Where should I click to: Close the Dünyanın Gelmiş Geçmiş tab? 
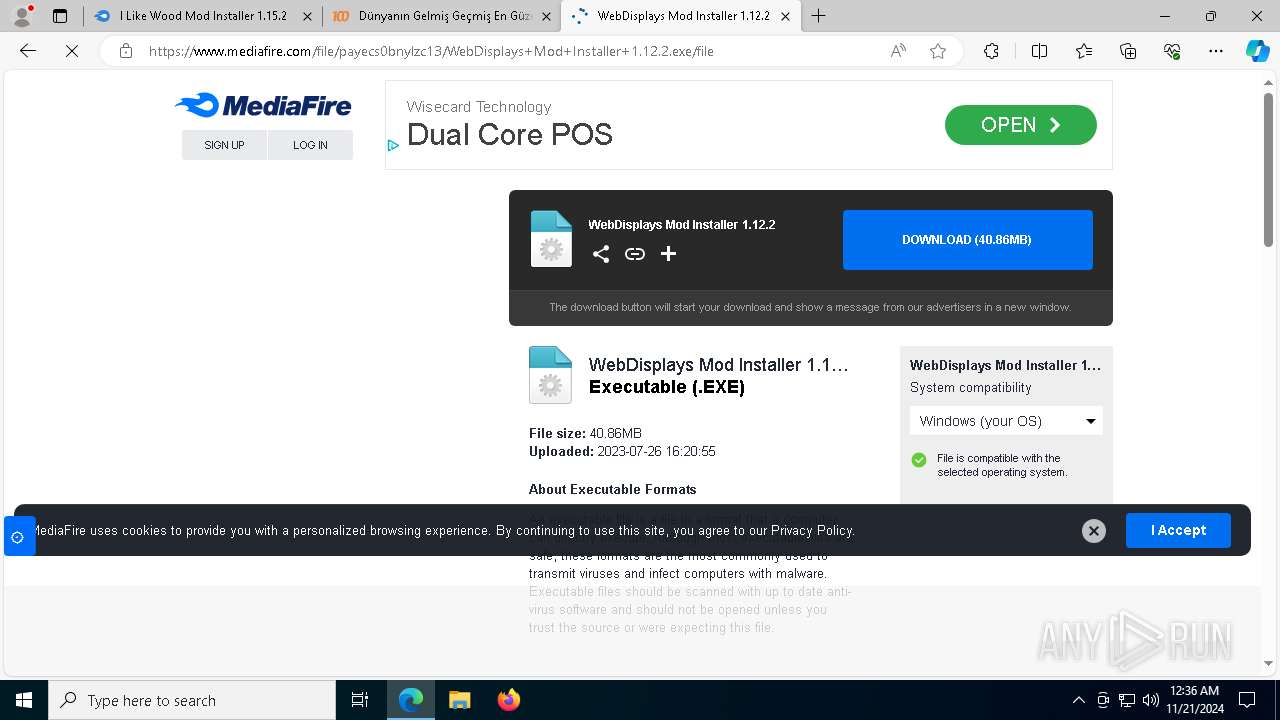(x=546, y=16)
